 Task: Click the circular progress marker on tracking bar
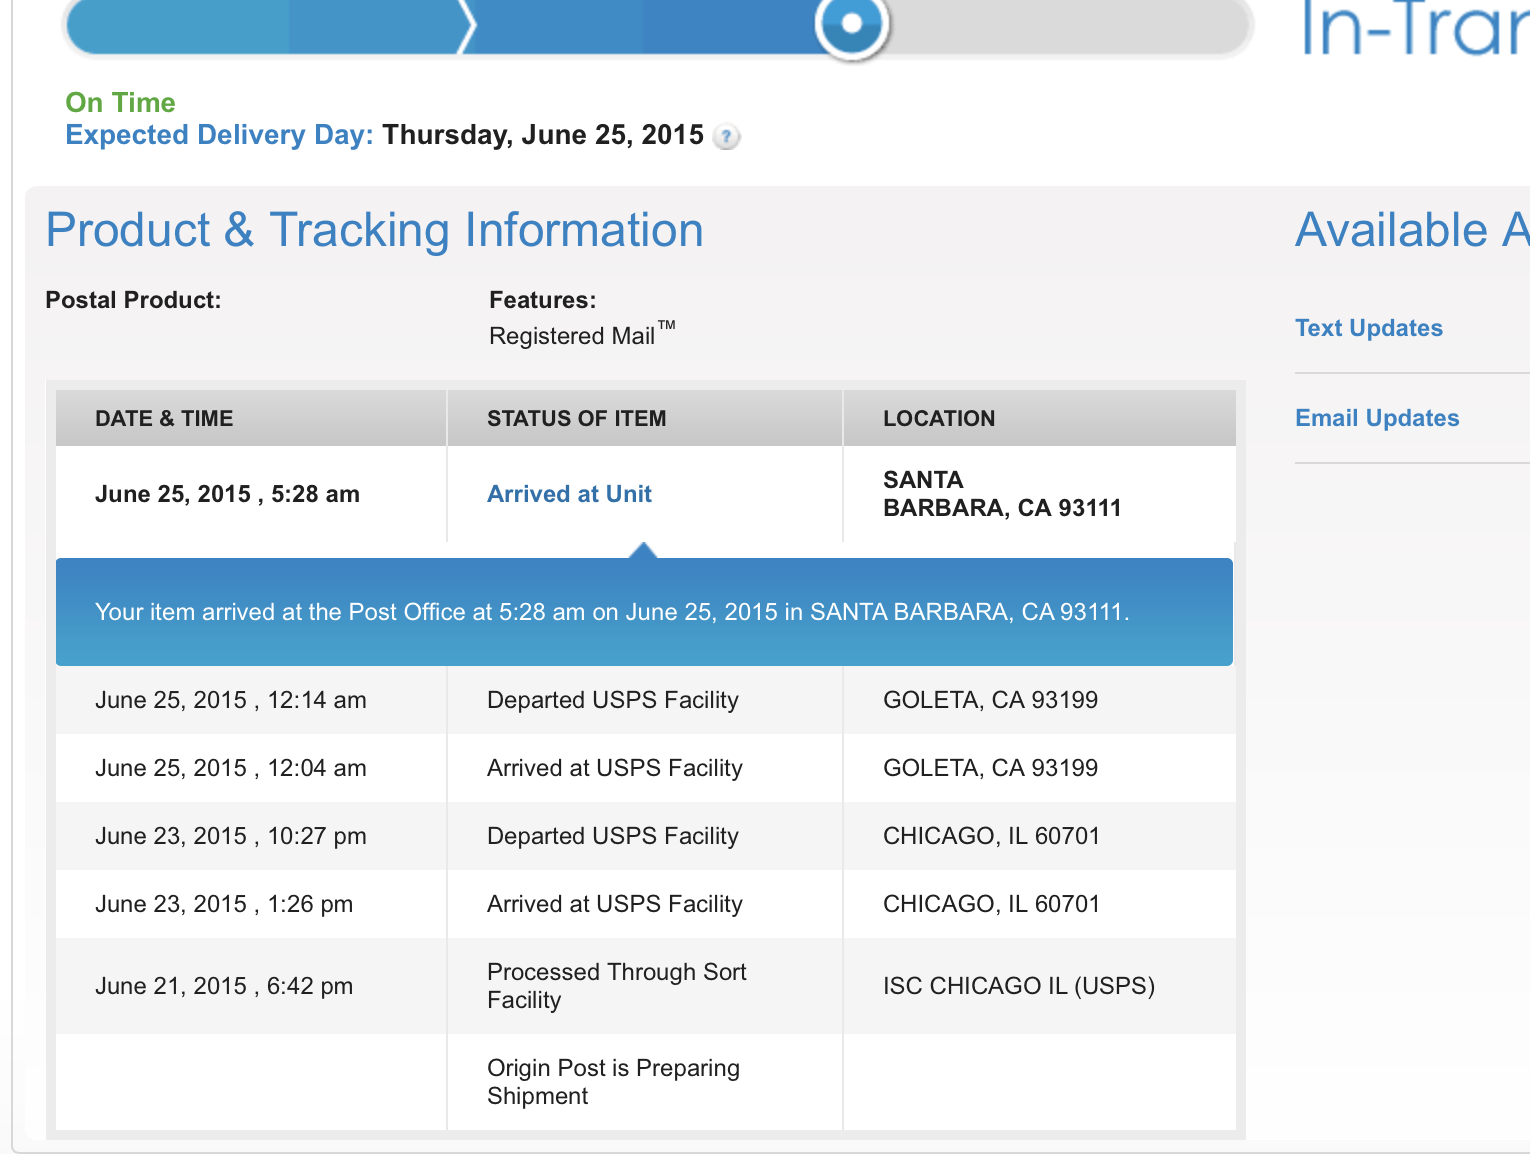[851, 23]
